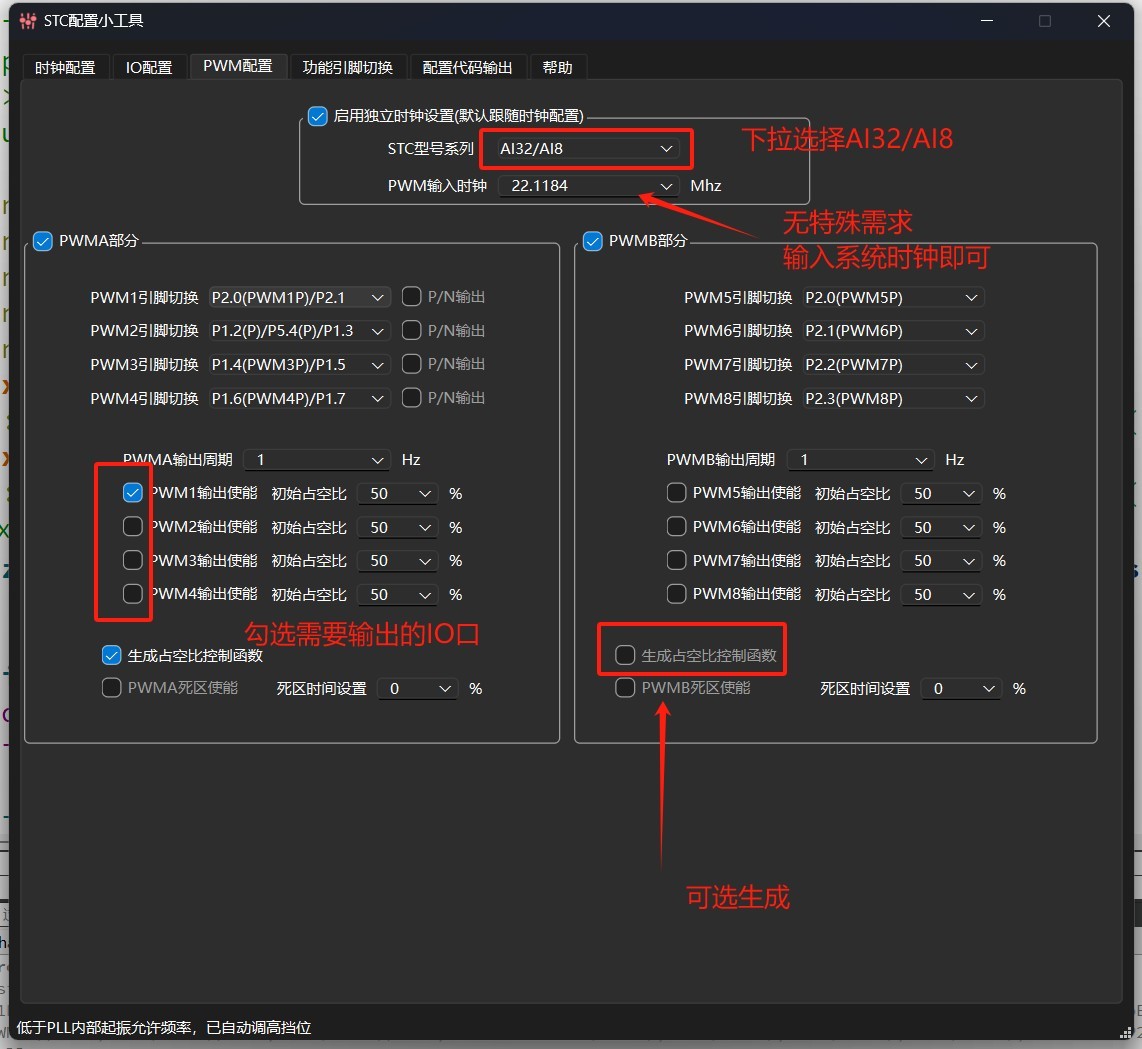The width and height of the screenshot is (1142, 1049).
Task: Open the 配置代码输出 tab
Action: pyautogui.click(x=467, y=68)
